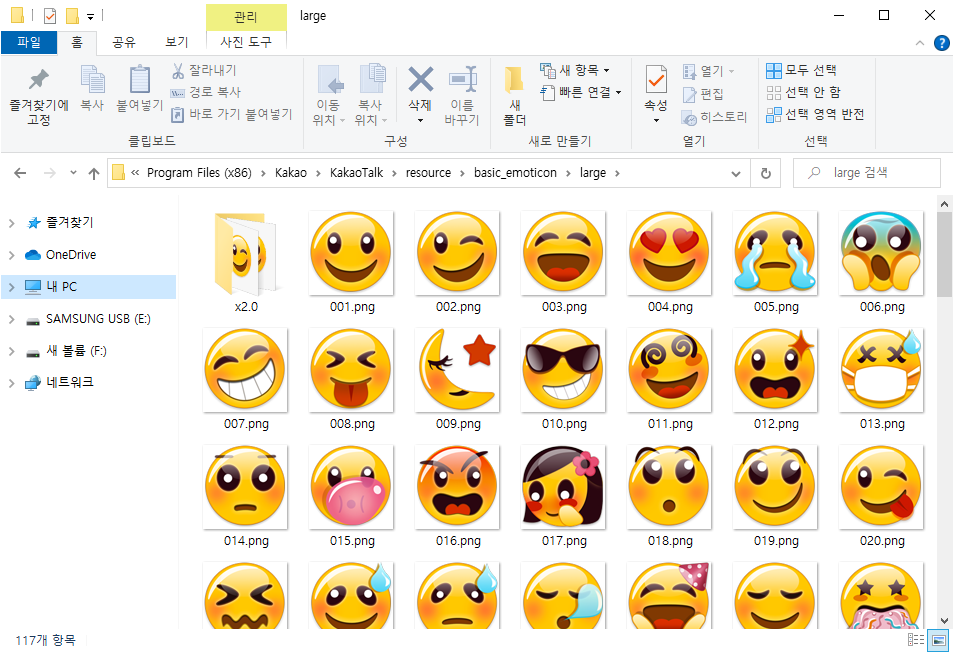Click 모두 선택 (Select all)
The image size is (954, 653).
(801, 70)
